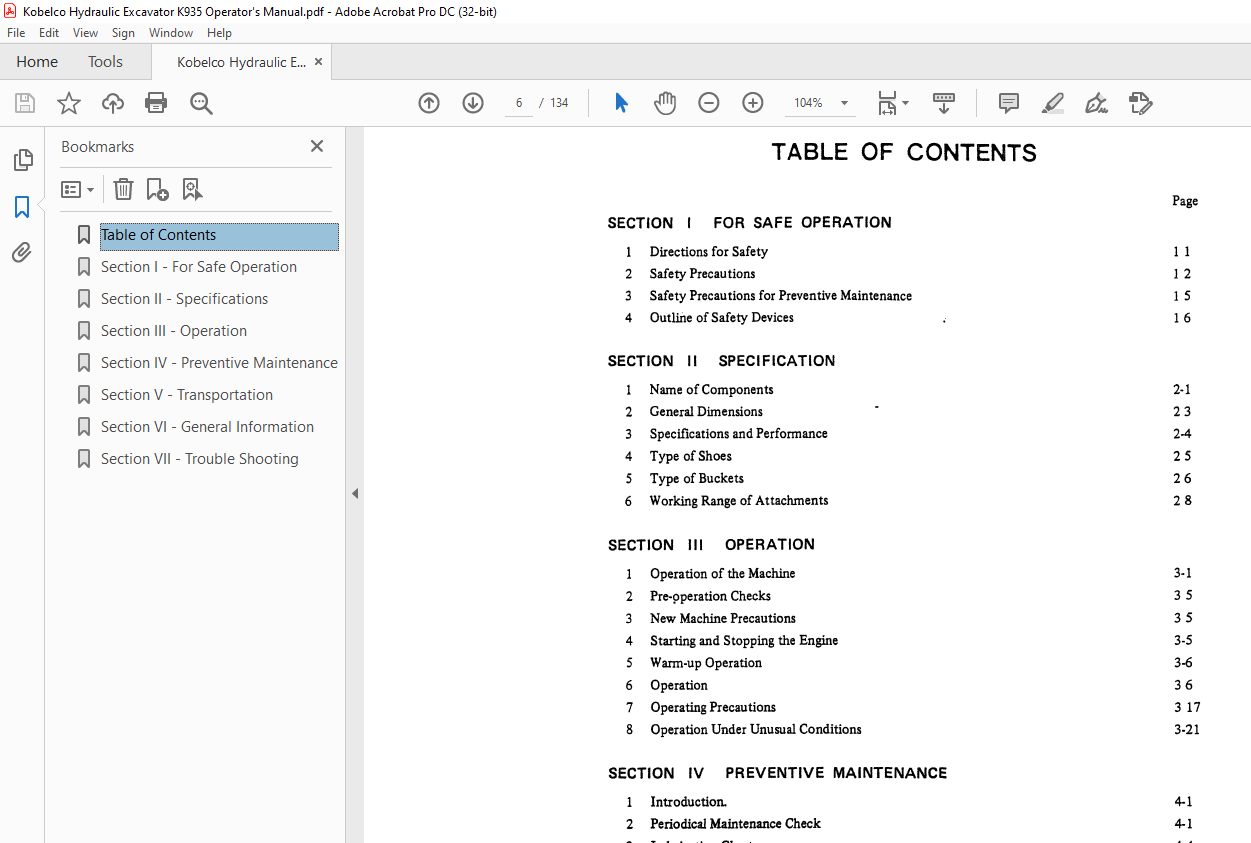Viewport: 1251px width, 843px height.
Task: Open the View menu
Action: click(86, 33)
